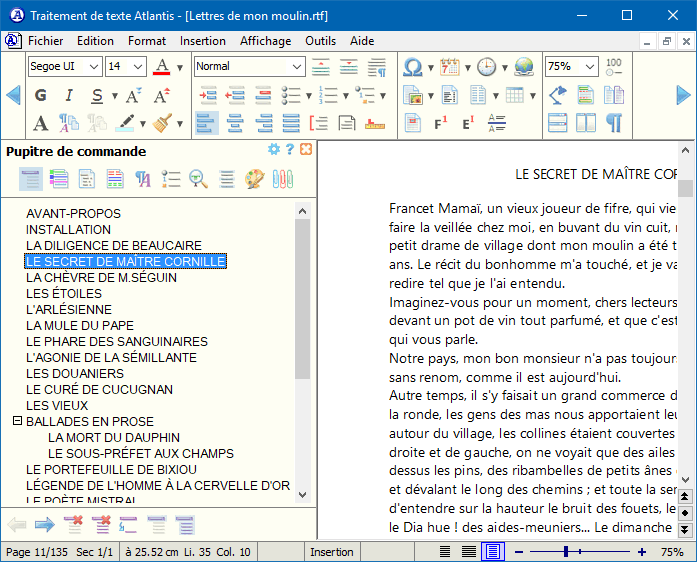This screenshot has height=562, width=697.
Task: Toggle italic (I) formatting
Action: pyautogui.click(x=68, y=95)
